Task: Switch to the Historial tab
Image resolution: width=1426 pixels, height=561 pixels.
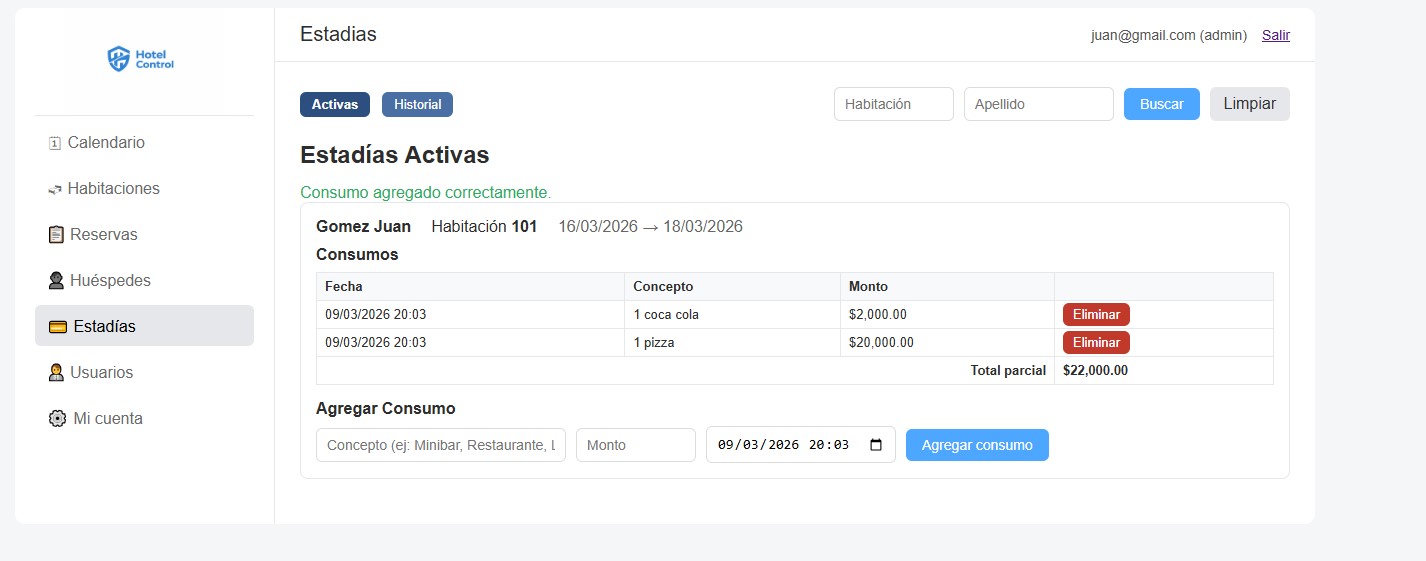Action: 417,104
